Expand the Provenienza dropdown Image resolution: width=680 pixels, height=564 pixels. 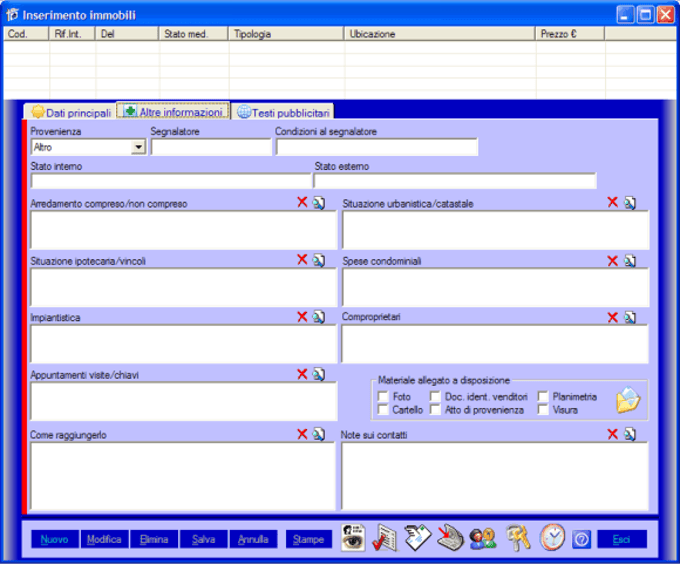pos(138,147)
